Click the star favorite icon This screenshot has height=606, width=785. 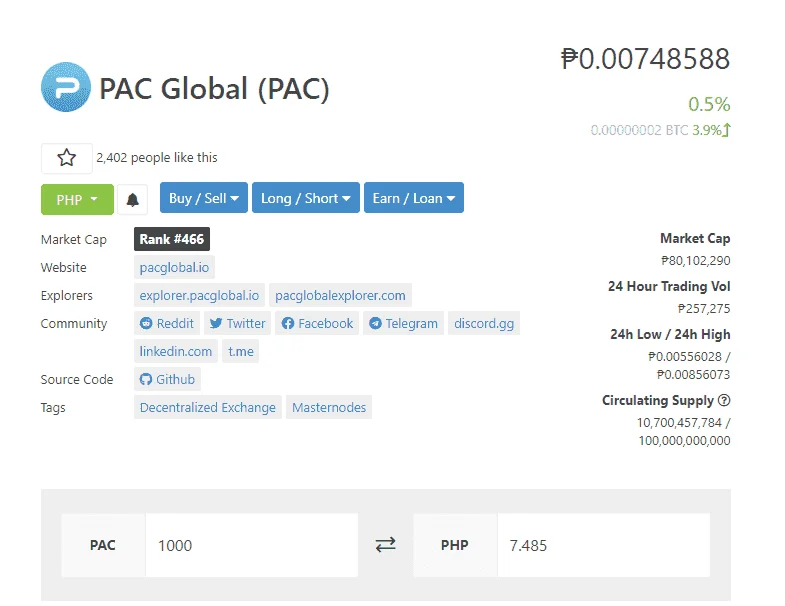[67, 158]
